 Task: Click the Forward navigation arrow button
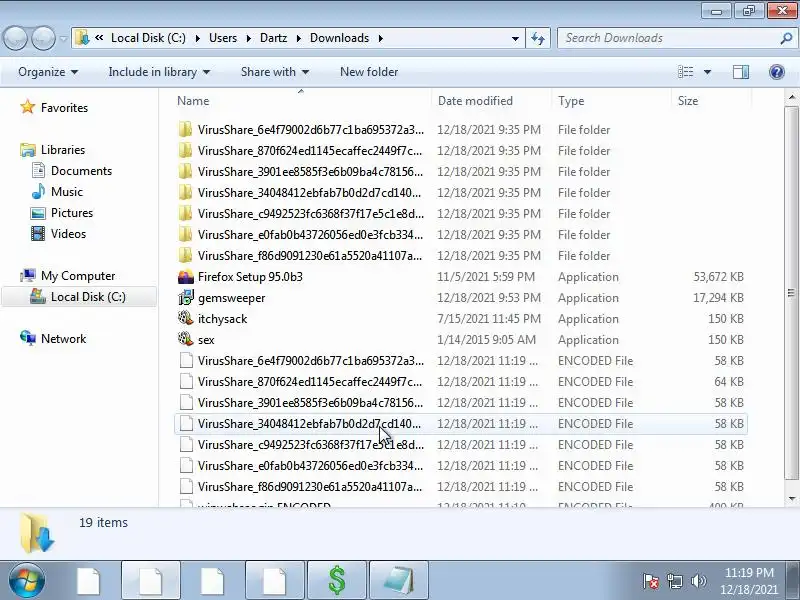(x=44, y=38)
